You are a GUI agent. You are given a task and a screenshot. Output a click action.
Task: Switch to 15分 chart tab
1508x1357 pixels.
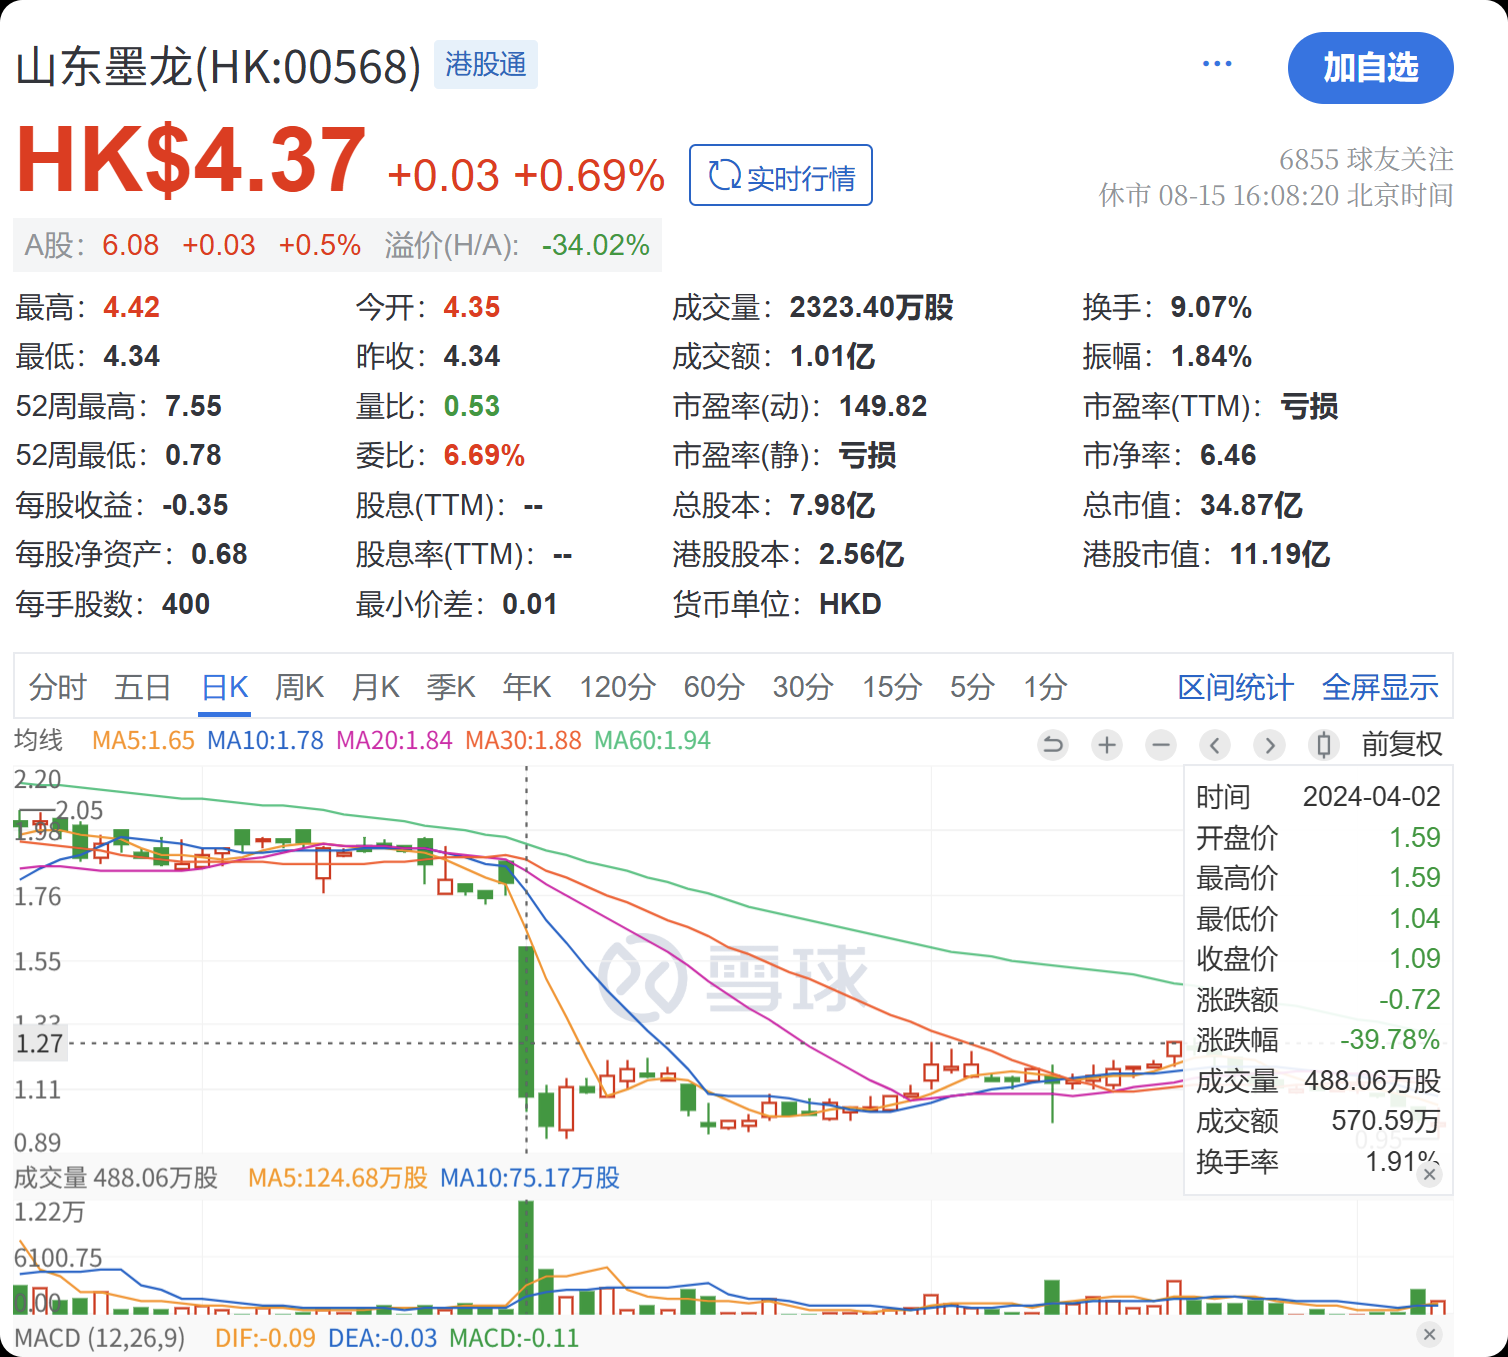892,687
